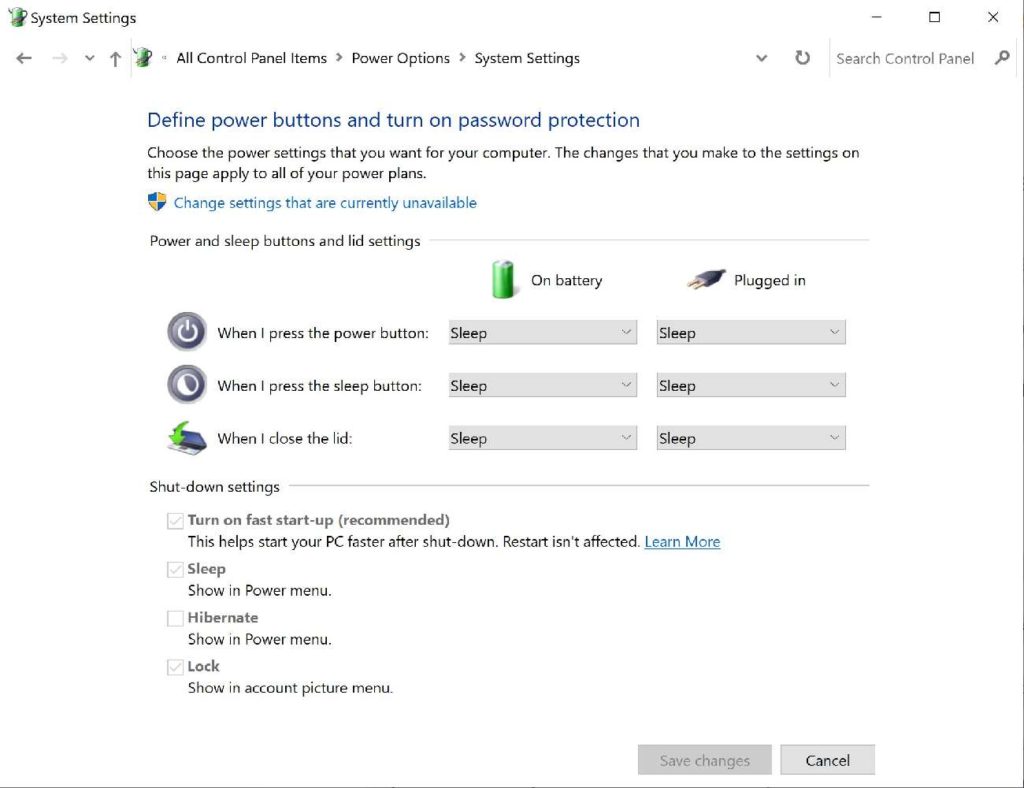This screenshot has width=1024, height=788.
Task: Click the Power Options icon in the address bar
Action: 143,58
